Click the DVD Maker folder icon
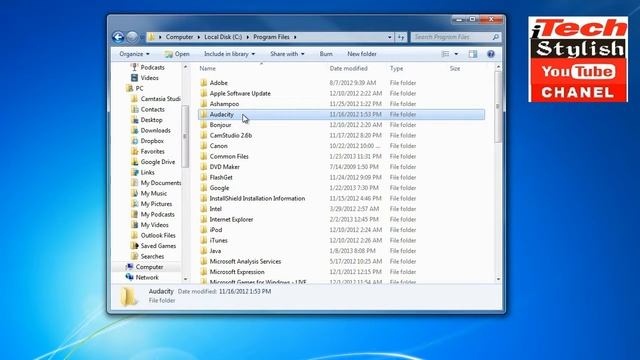This screenshot has width=640, height=360. coord(204,167)
